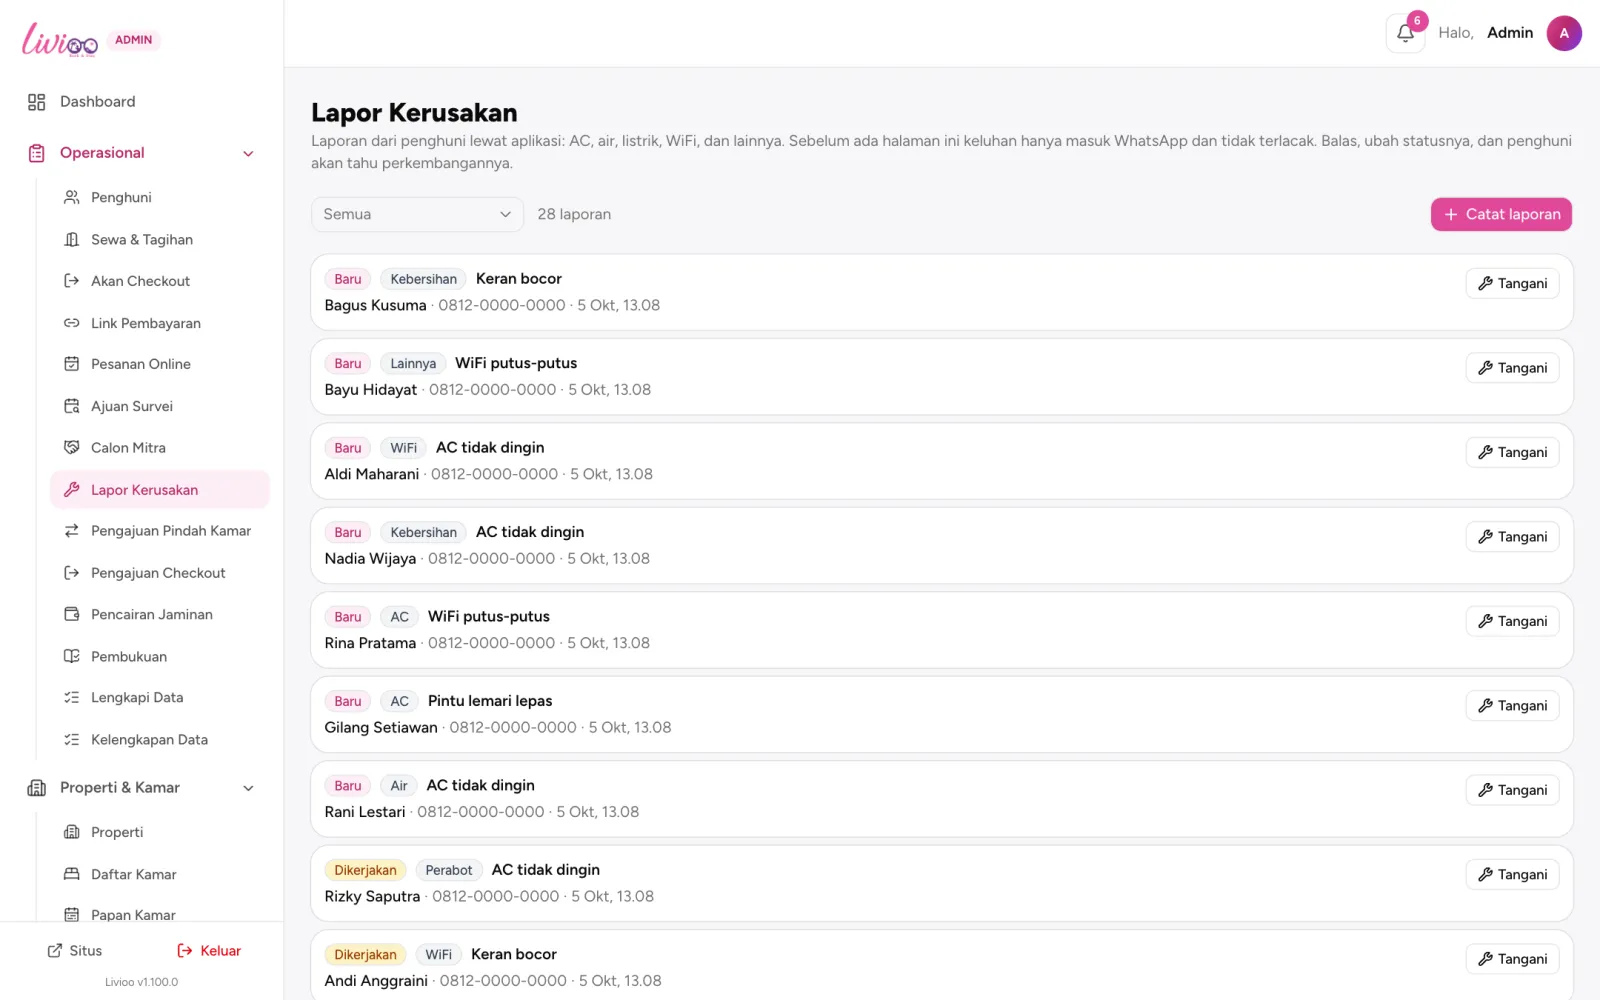Click Tangani for Andi Anggraini report

[x=1512, y=960]
